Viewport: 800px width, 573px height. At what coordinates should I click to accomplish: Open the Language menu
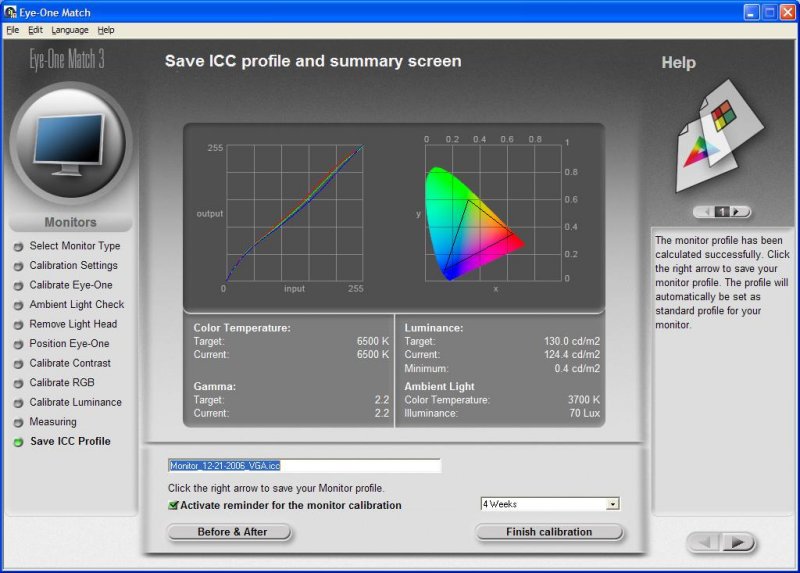coord(70,30)
